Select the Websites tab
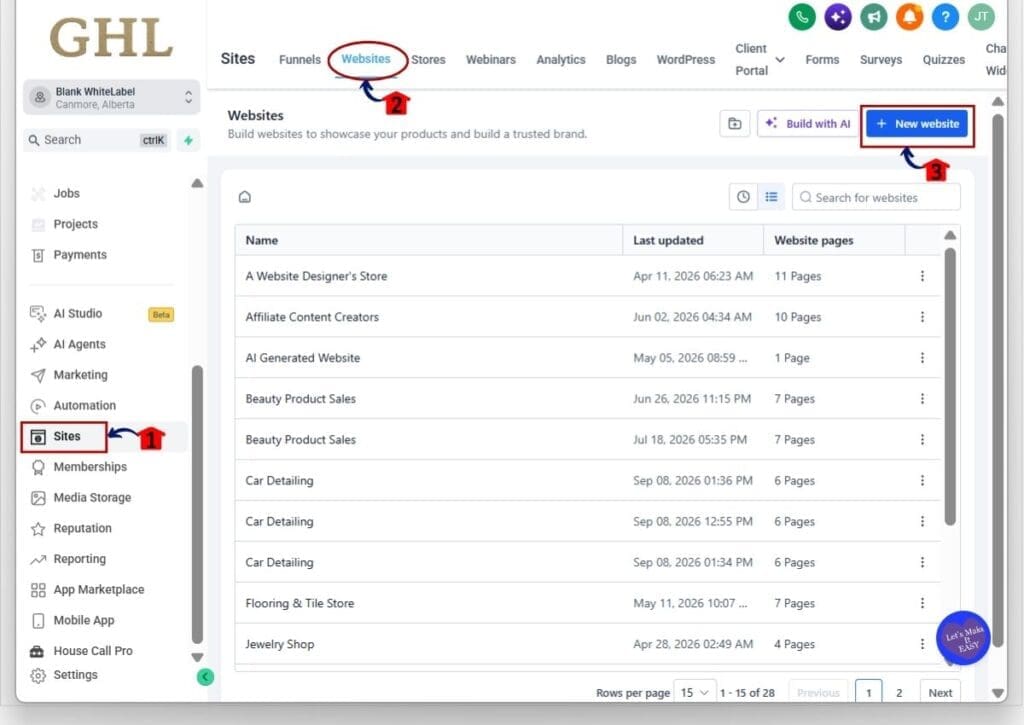This screenshot has height=725, width=1024. click(x=366, y=59)
